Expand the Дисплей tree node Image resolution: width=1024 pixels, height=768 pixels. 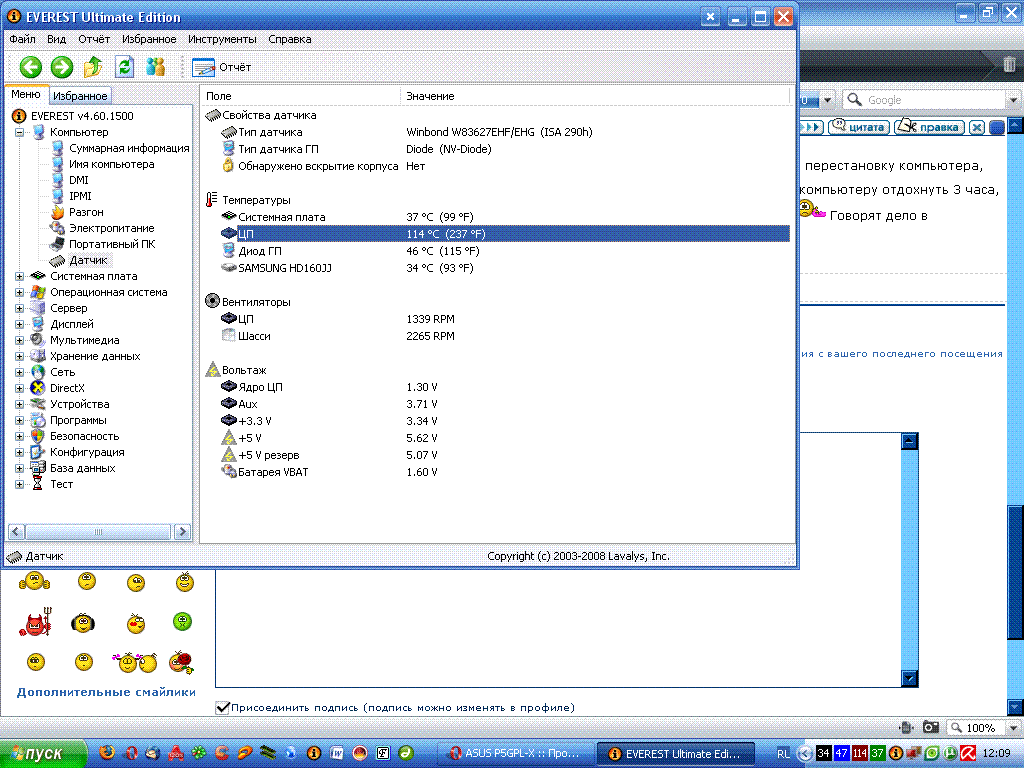coord(20,325)
